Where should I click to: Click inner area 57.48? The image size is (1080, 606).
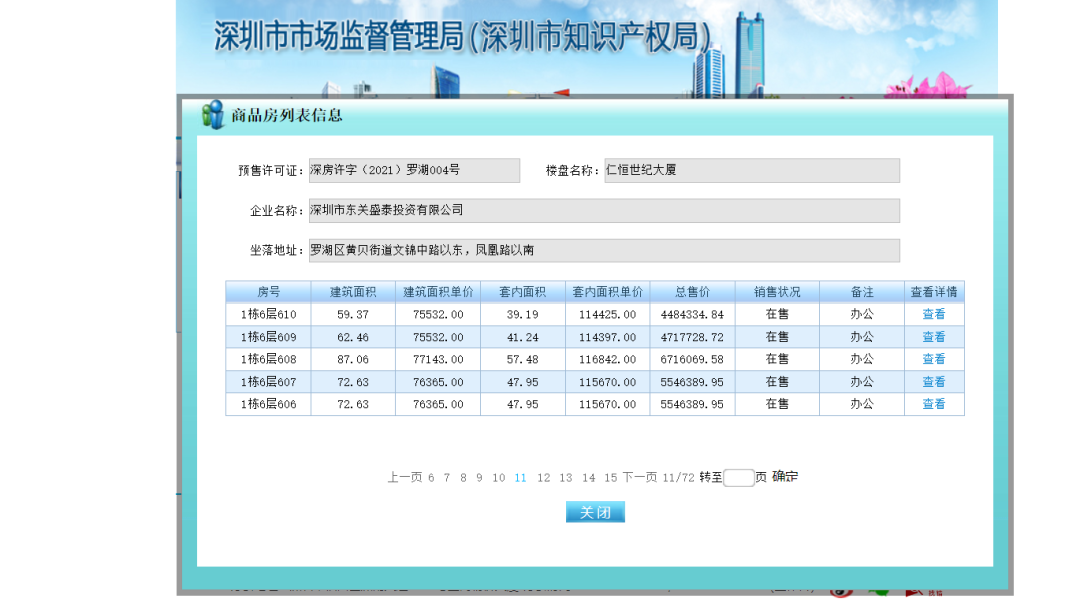[x=523, y=359]
